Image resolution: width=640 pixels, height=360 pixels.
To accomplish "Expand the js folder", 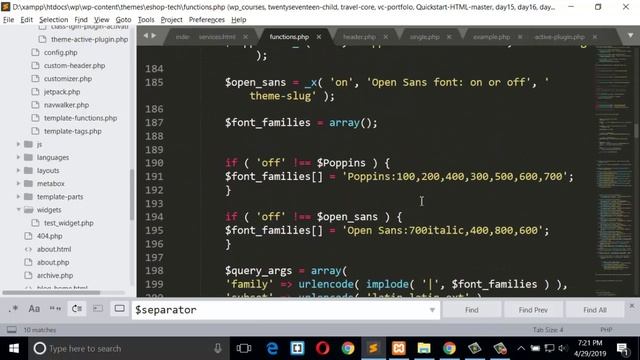I will tap(18, 144).
